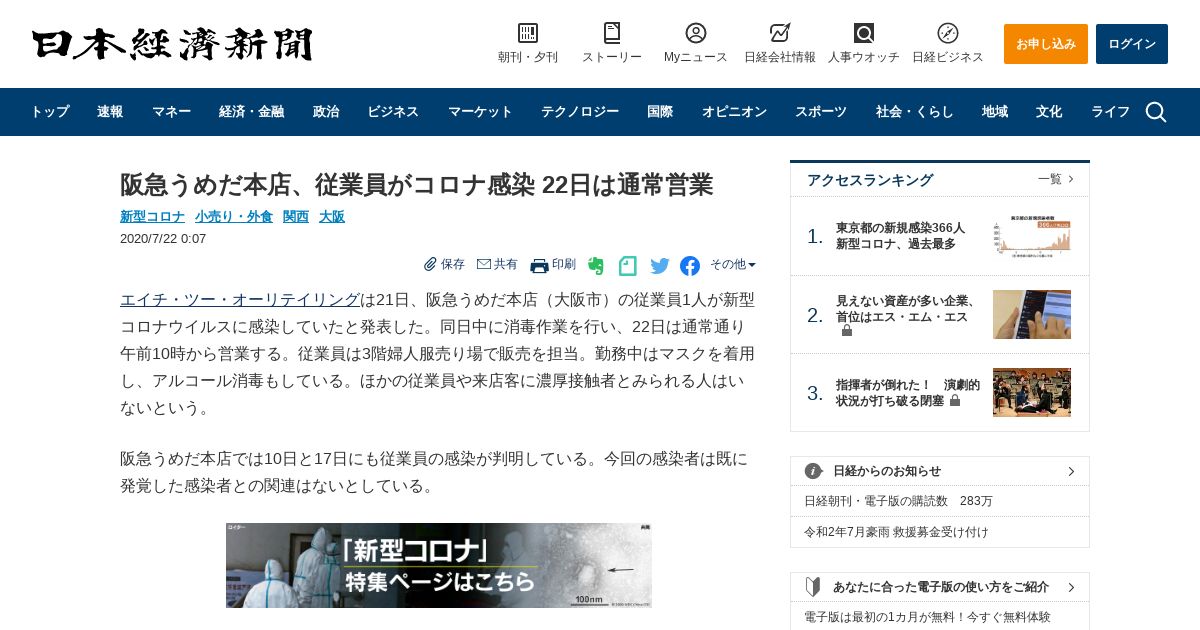Open the ストーリー icon
1200x630 pixels.
pos(612,33)
